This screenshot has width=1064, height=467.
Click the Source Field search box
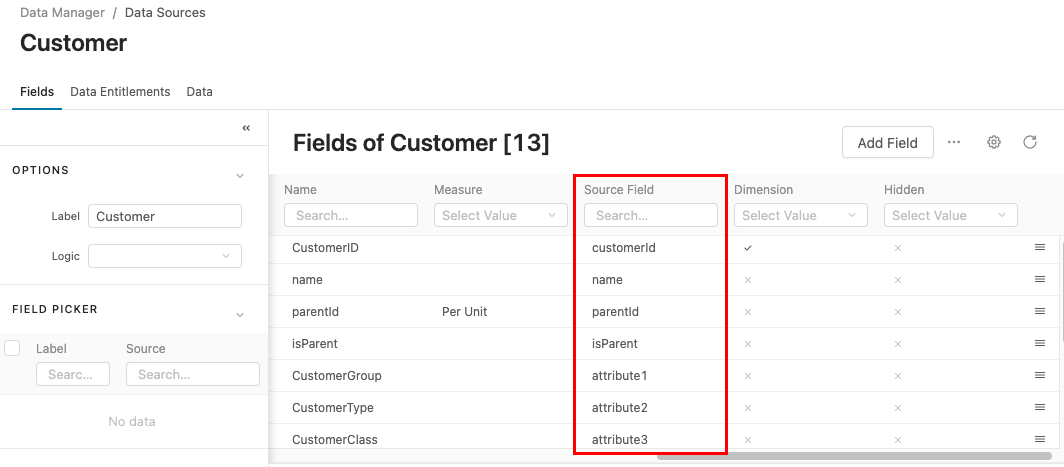point(651,215)
